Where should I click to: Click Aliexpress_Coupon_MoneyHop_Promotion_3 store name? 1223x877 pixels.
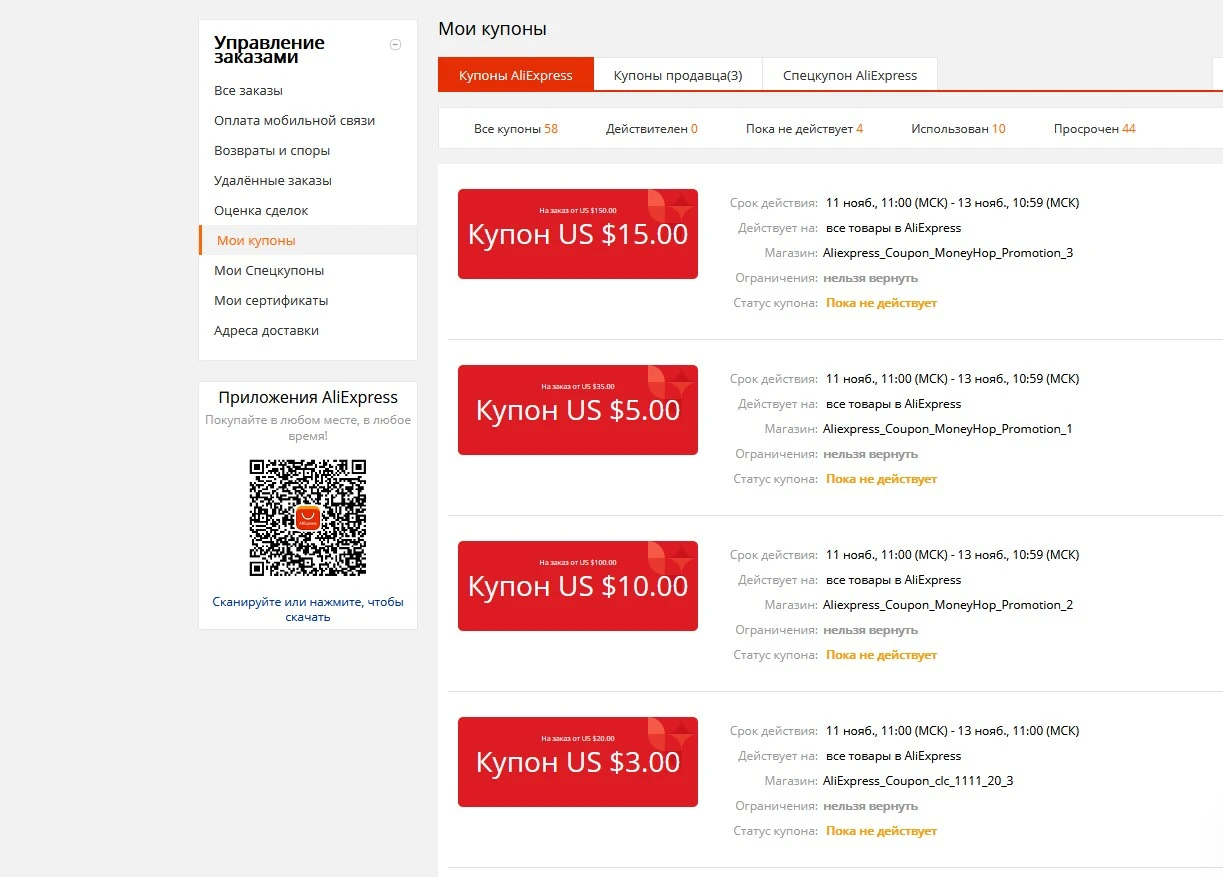tap(948, 253)
